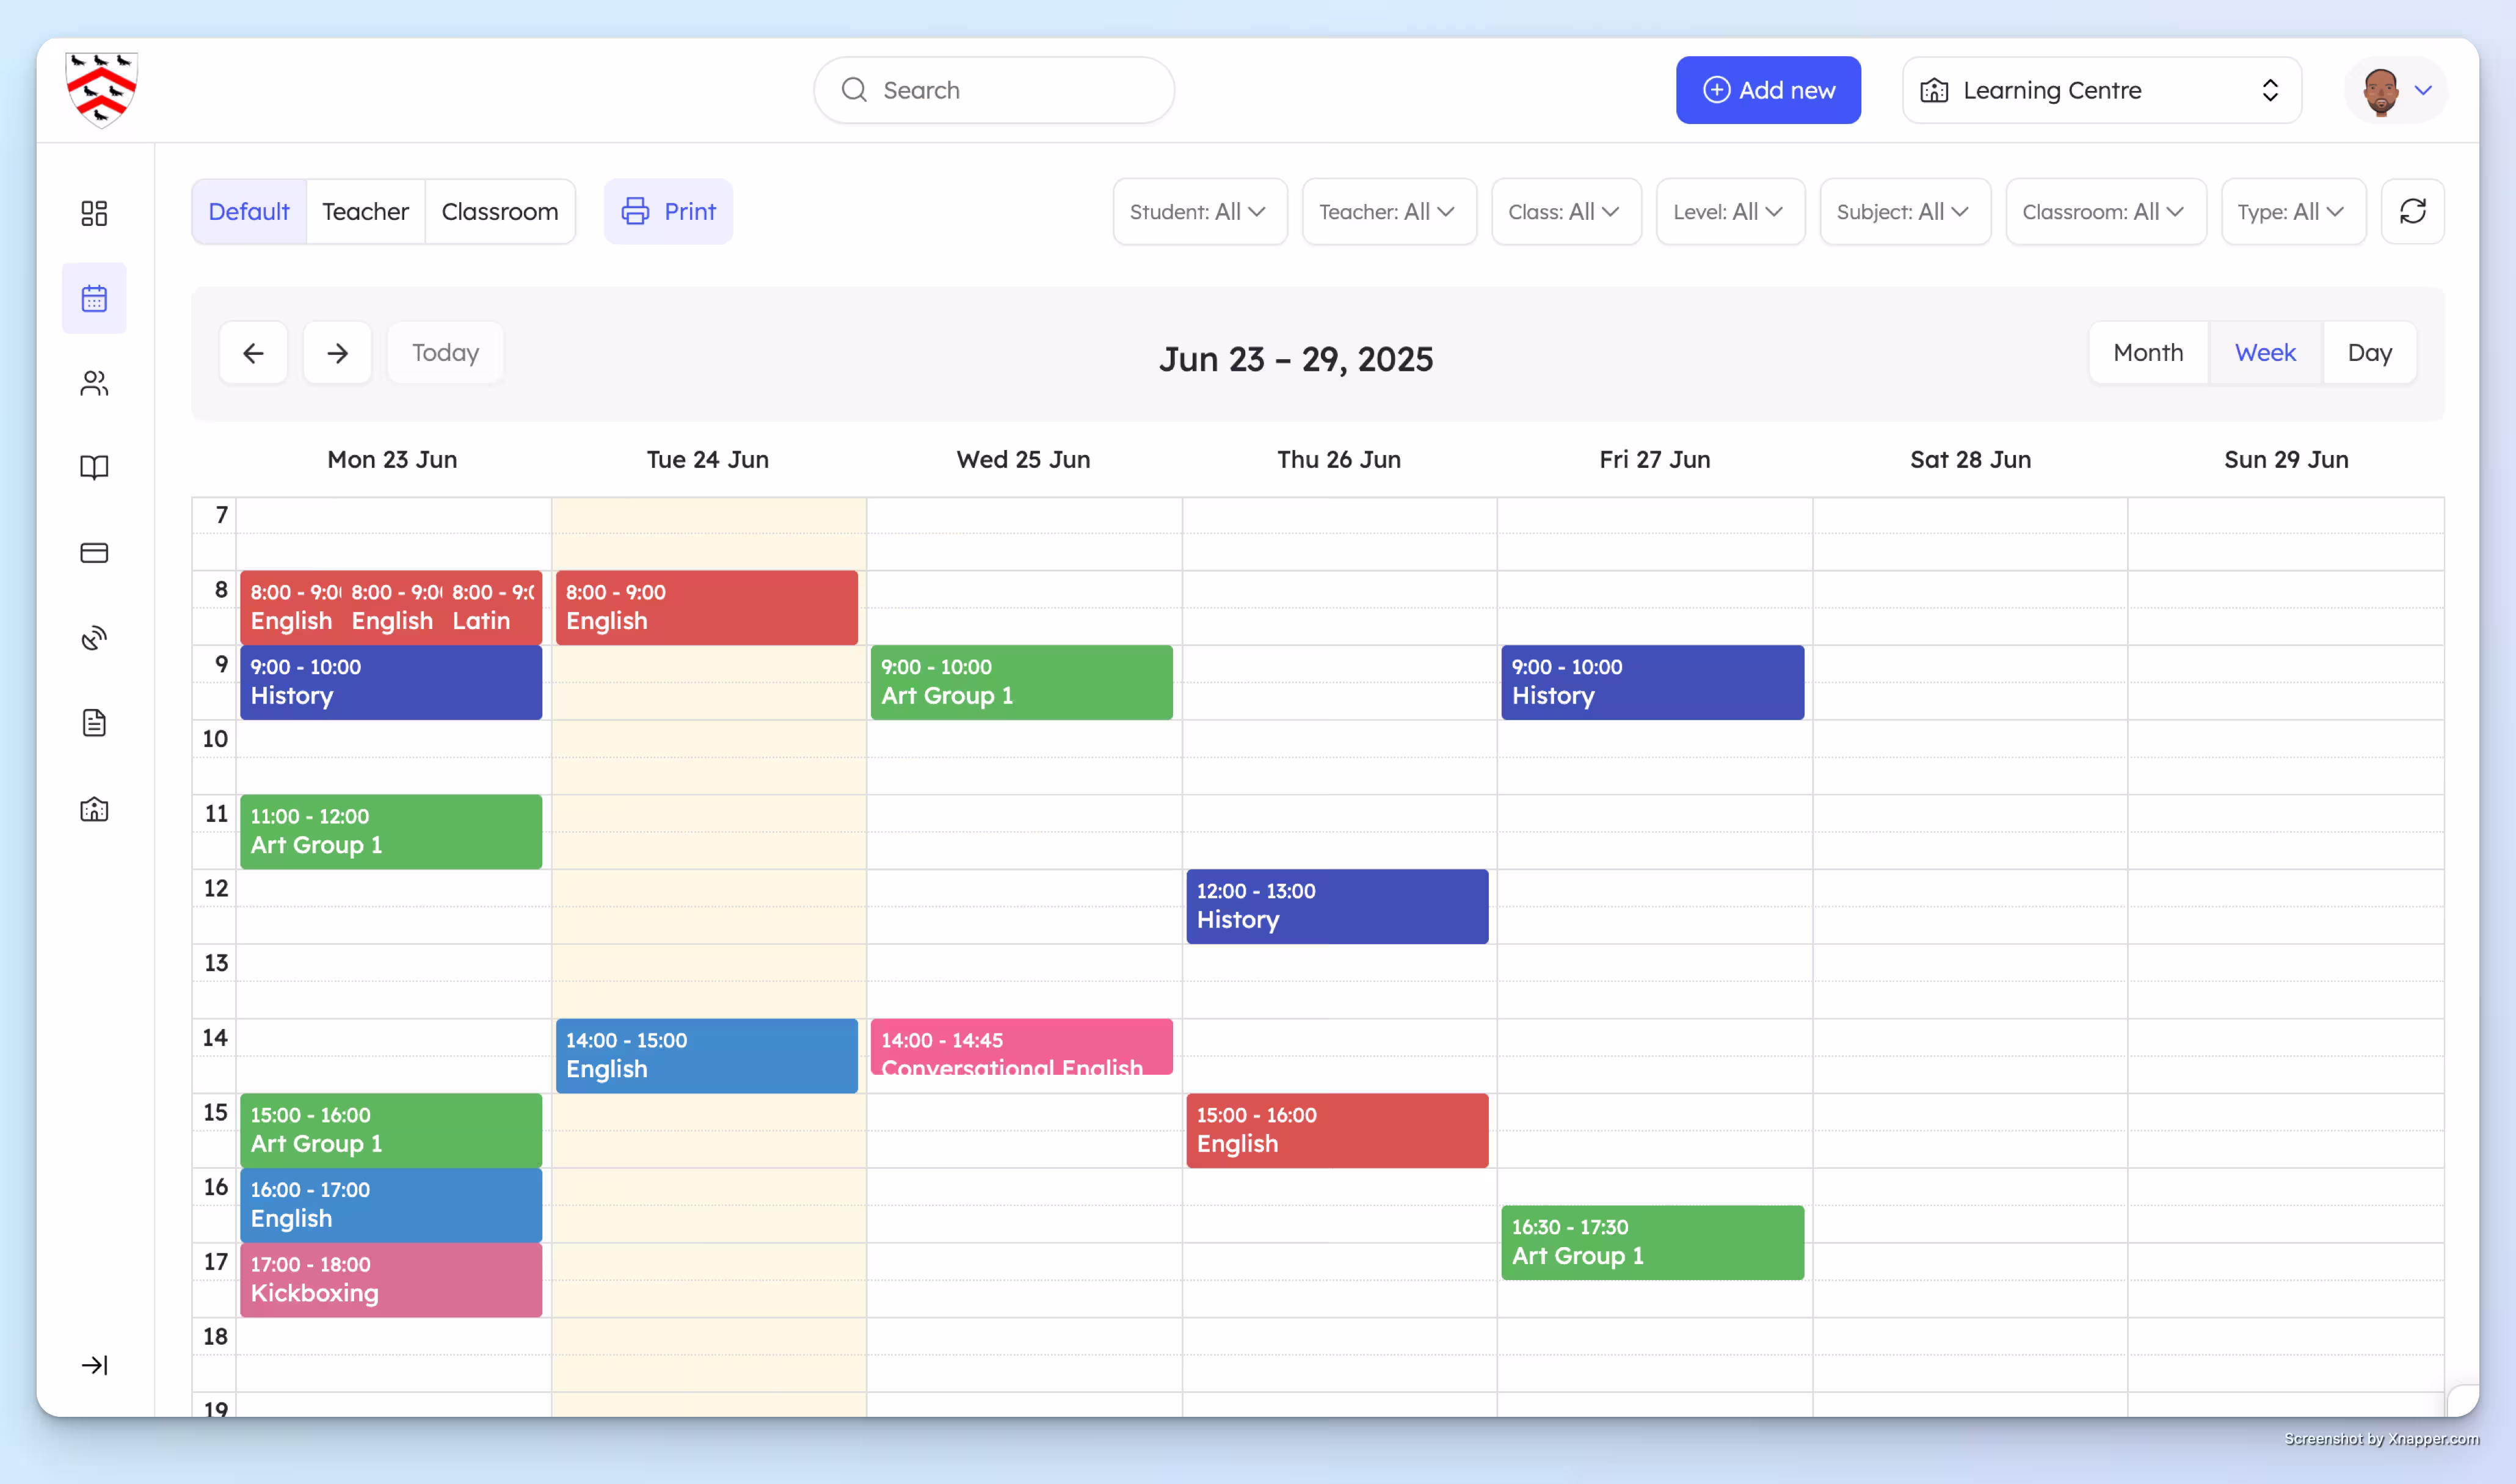This screenshot has height=1484, width=2516.
Task: Click the Add new button
Action: click(x=1767, y=90)
